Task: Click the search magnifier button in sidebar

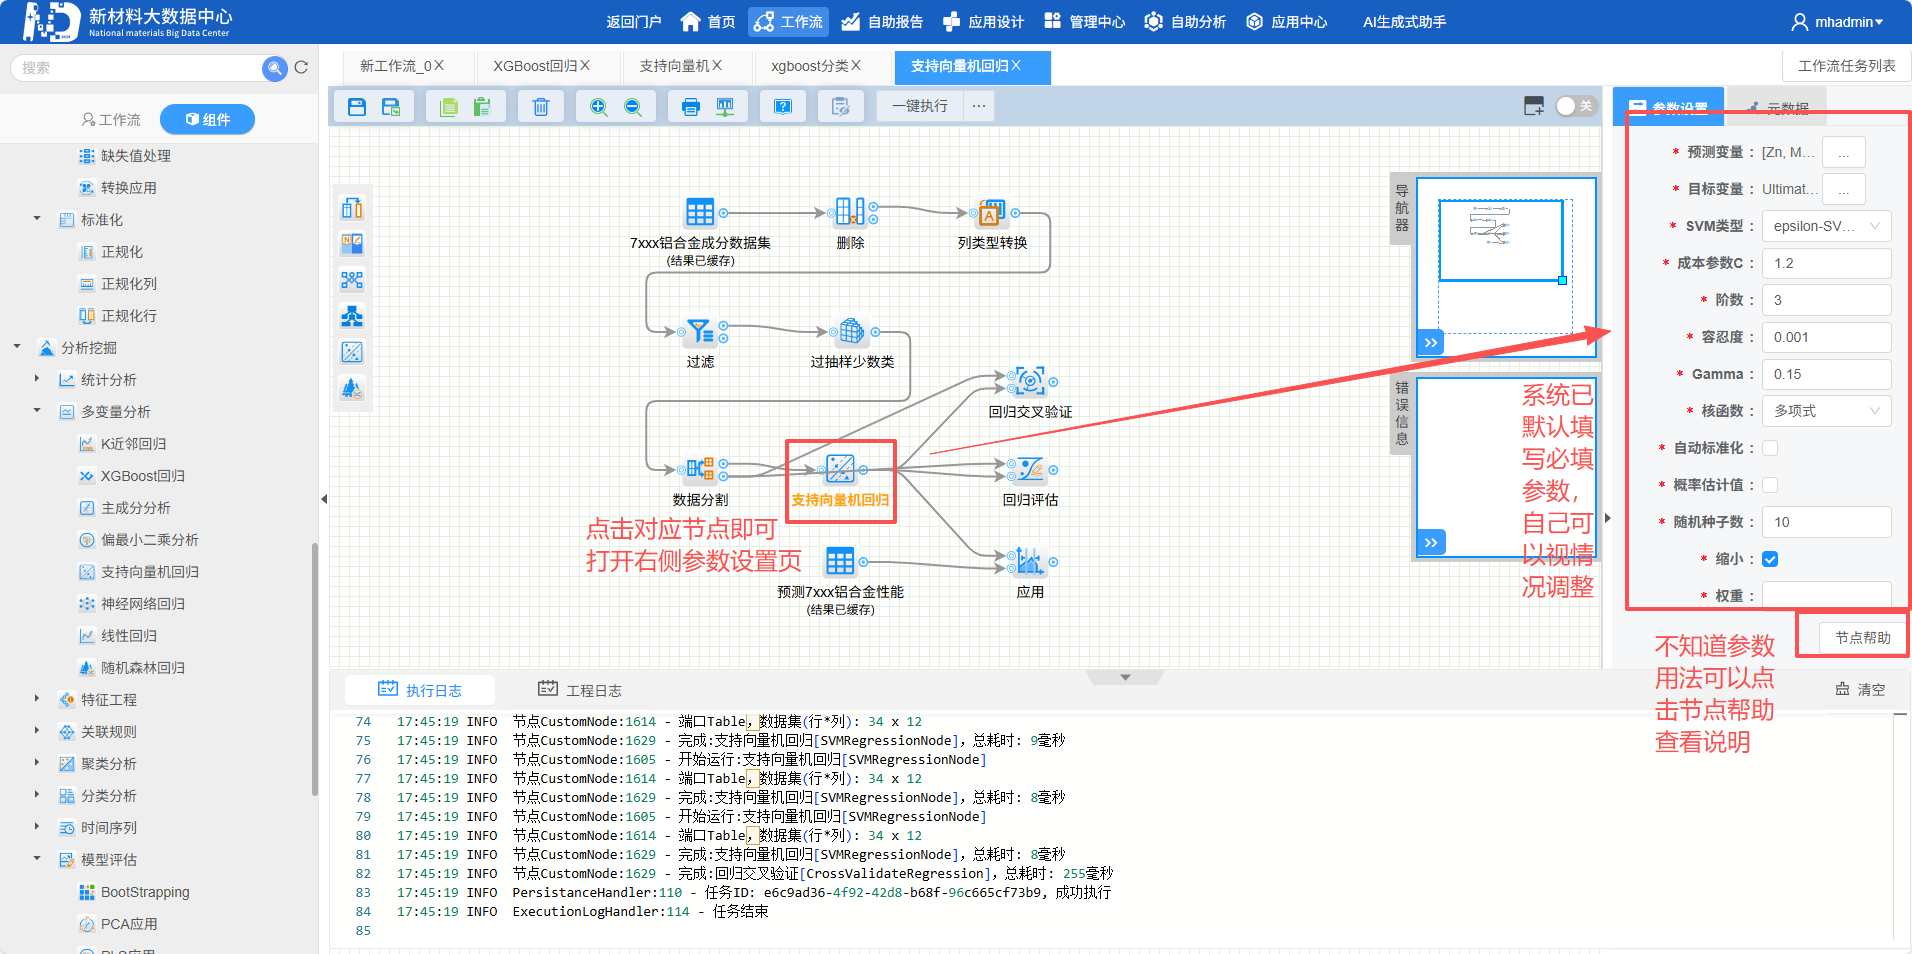Action: click(274, 68)
